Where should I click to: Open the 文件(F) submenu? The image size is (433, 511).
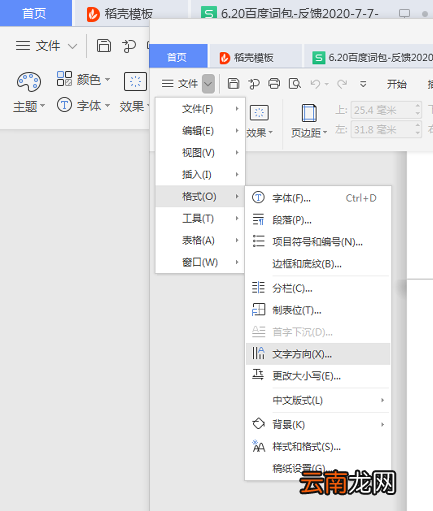pyautogui.click(x=200, y=109)
